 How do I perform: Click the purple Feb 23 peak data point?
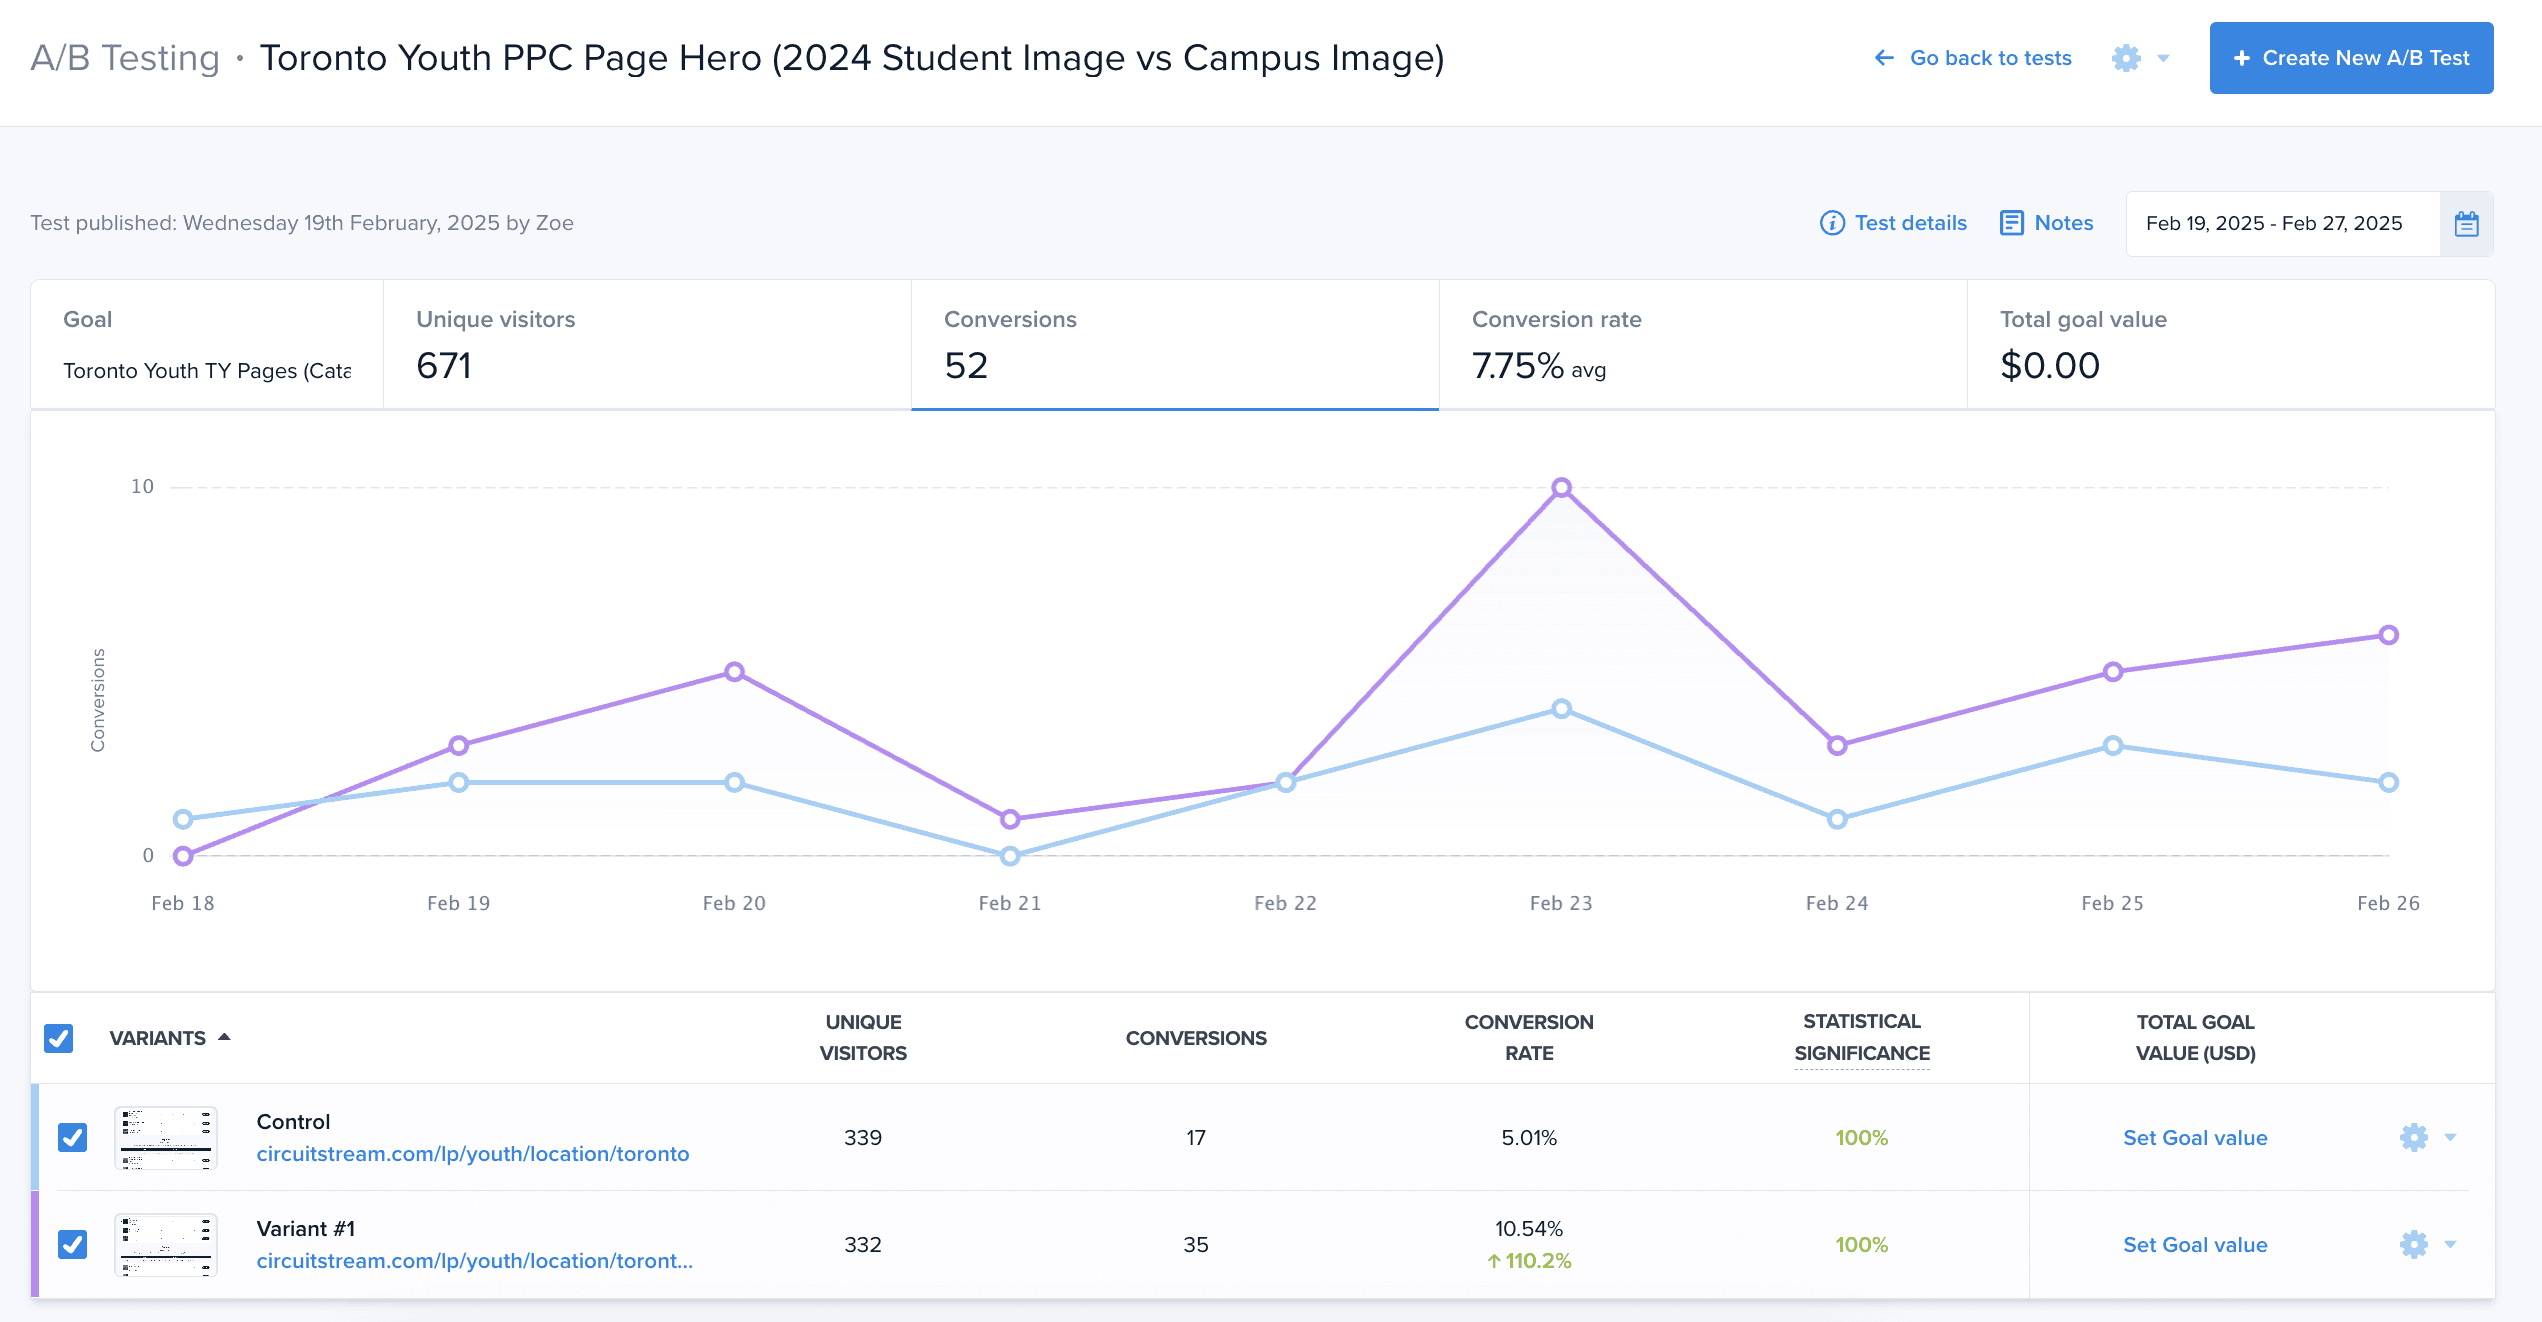[x=1561, y=488]
